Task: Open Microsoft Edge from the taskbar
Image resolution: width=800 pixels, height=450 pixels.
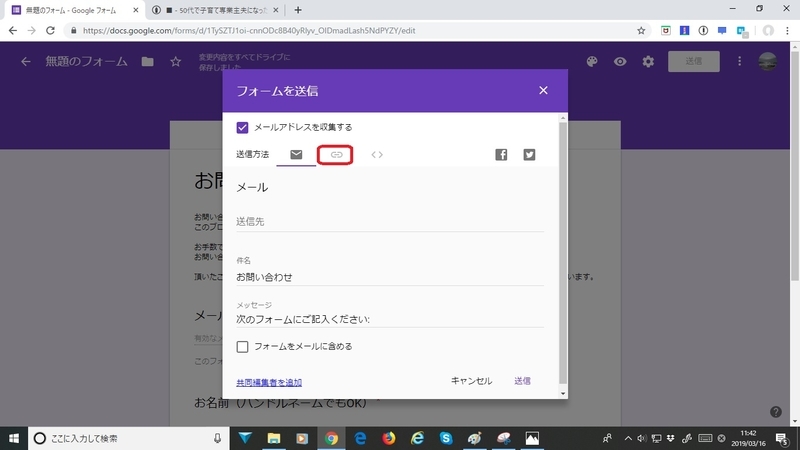Action: (x=360, y=438)
